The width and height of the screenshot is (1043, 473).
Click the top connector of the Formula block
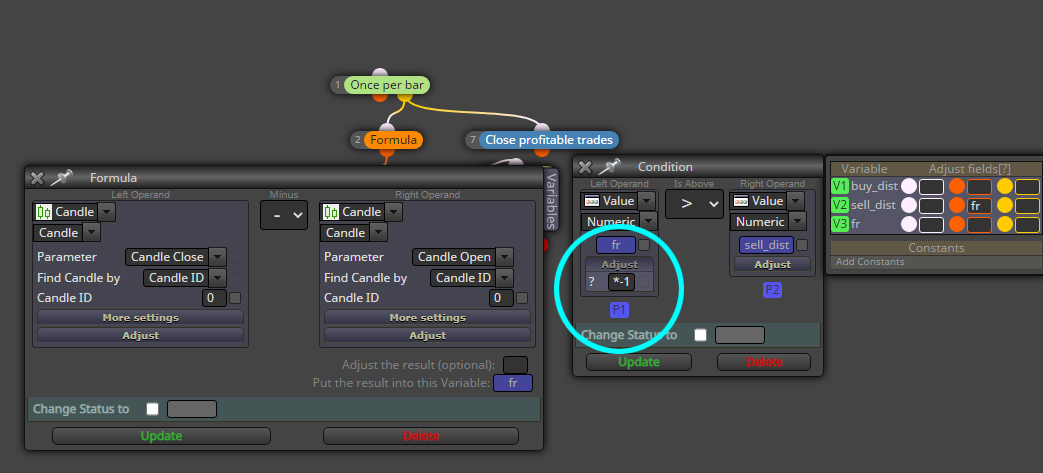[x=387, y=128]
